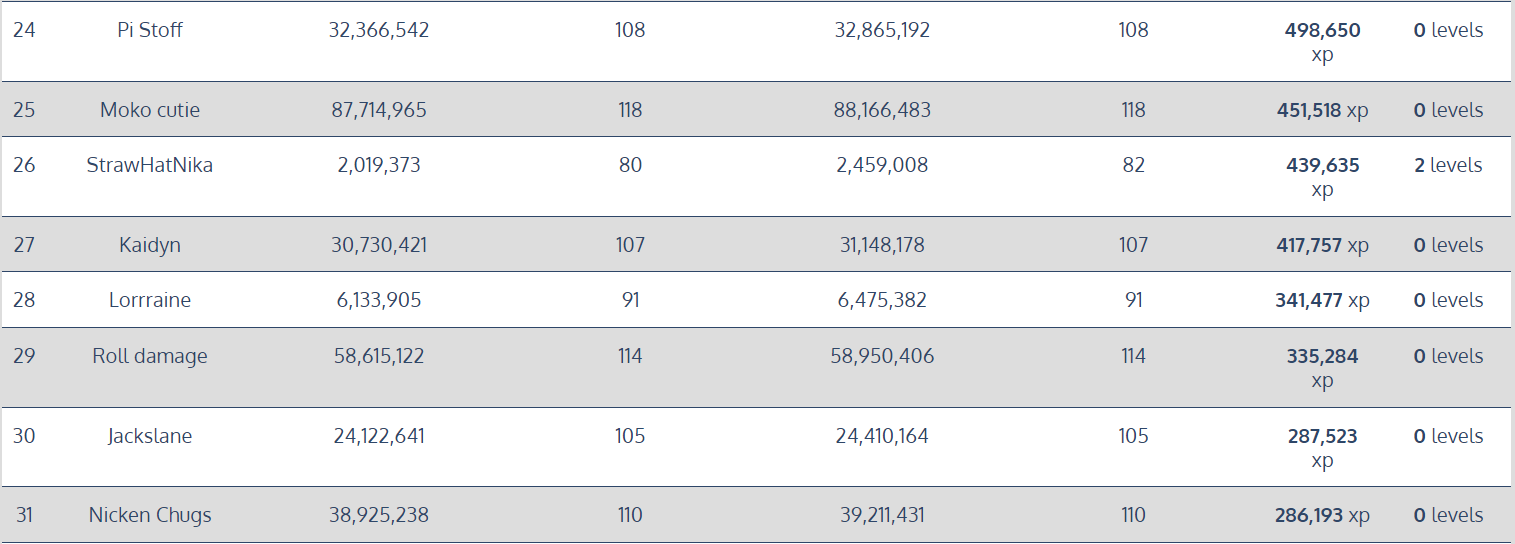Screen dimensions: 1515x544
Task: Click the player name Pi Stoff
Action: click(150, 30)
